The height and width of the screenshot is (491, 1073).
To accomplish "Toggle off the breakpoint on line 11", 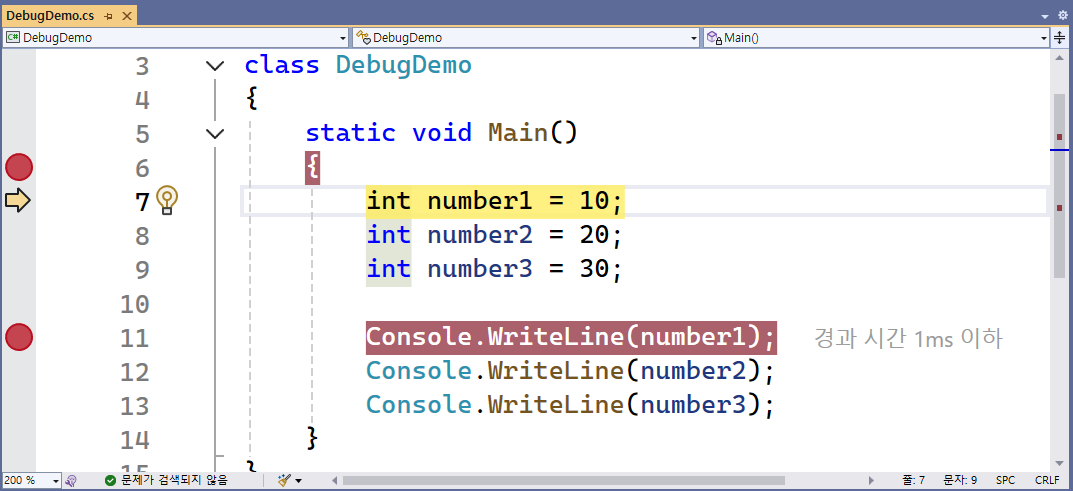I will pyautogui.click(x=19, y=338).
